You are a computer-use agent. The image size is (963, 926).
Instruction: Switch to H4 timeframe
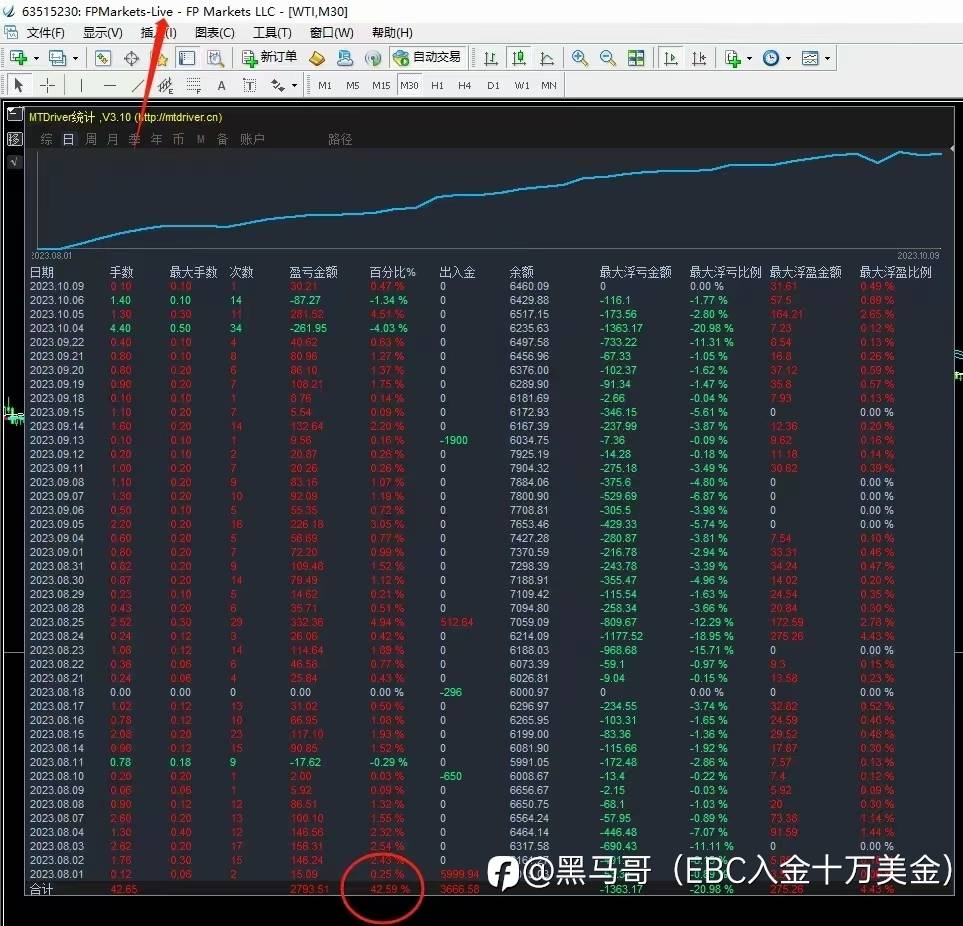pos(465,85)
